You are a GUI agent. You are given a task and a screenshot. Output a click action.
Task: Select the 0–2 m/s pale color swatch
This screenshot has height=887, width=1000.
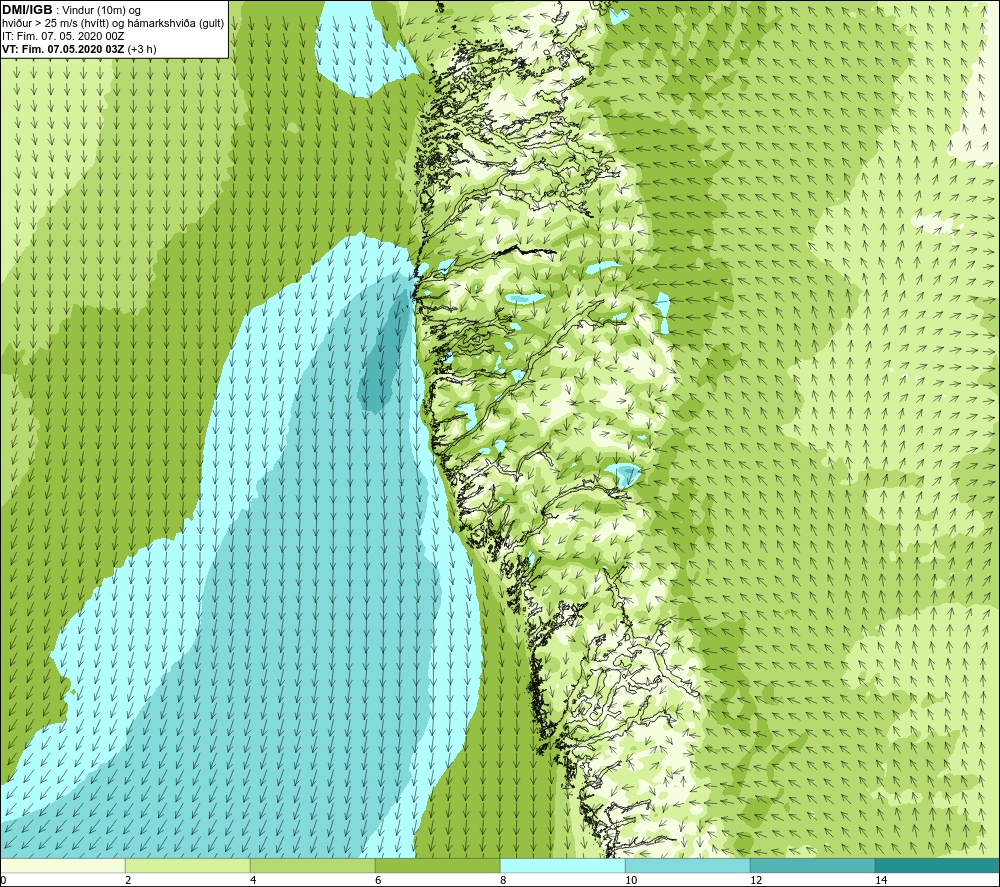point(62,865)
